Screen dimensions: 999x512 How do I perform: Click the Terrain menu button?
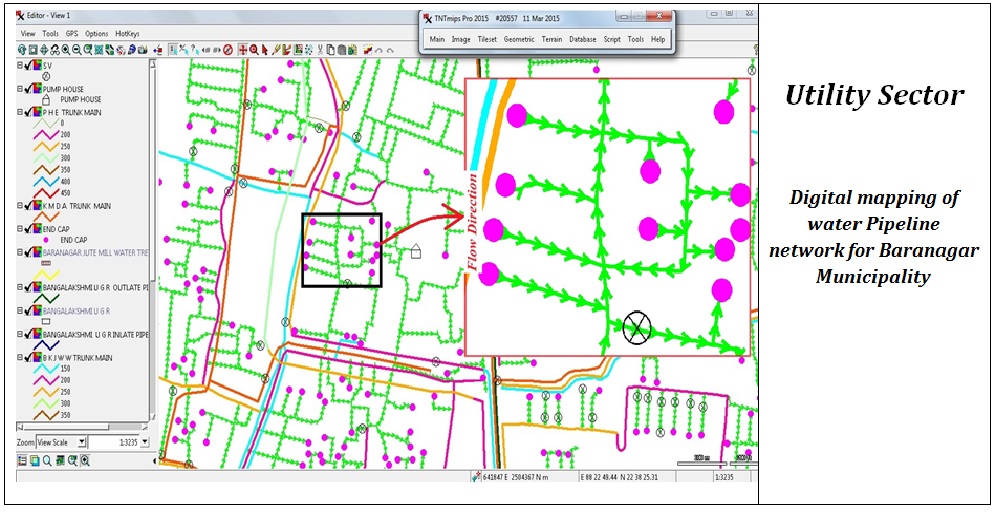[x=552, y=39]
